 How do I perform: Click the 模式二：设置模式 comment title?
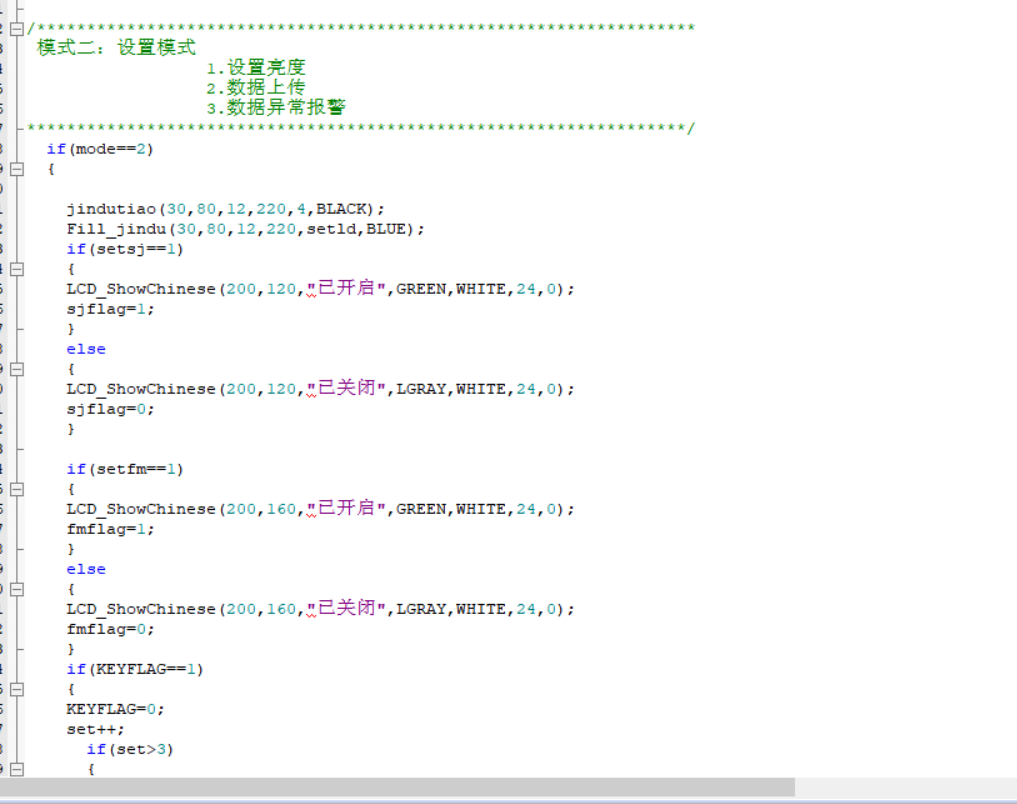click(116, 48)
